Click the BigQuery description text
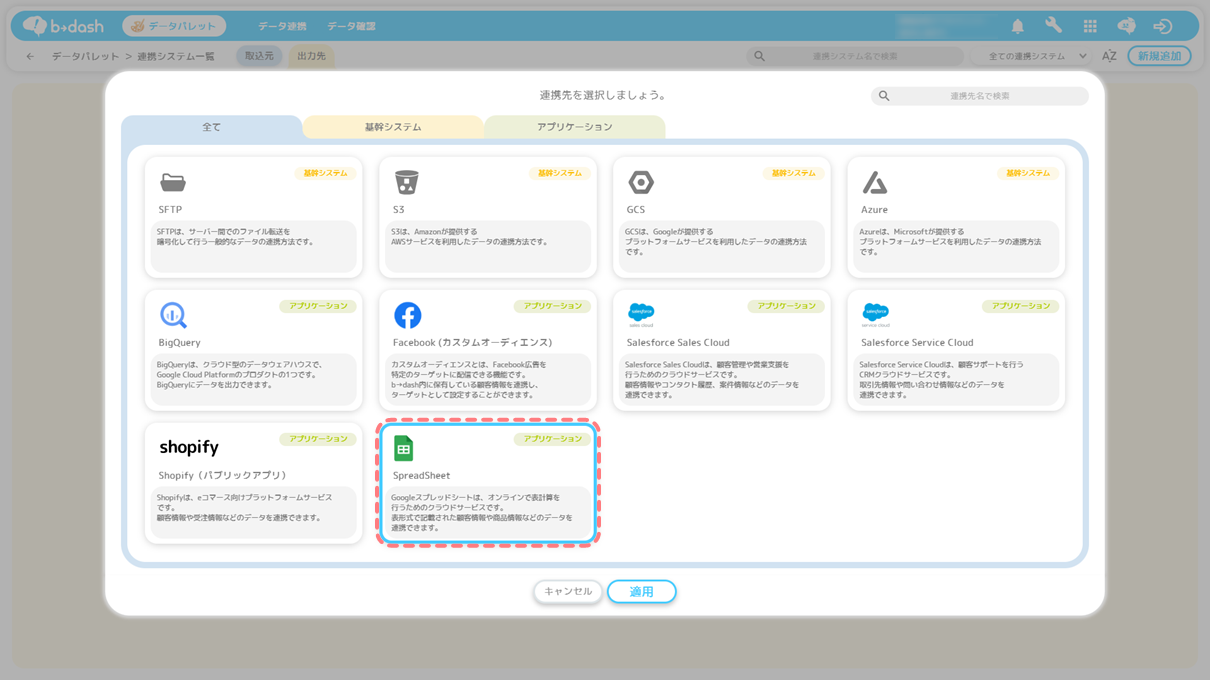 239,374
